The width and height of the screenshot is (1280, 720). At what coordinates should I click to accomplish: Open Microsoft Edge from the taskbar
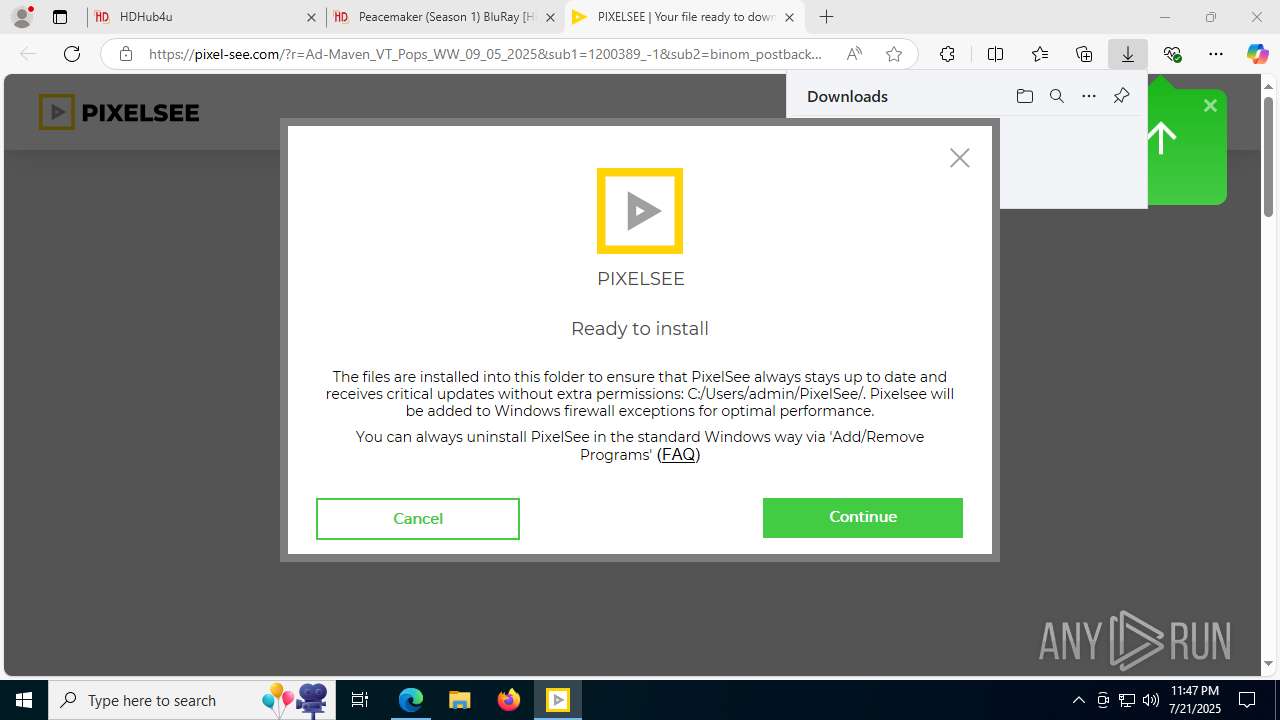[411, 700]
